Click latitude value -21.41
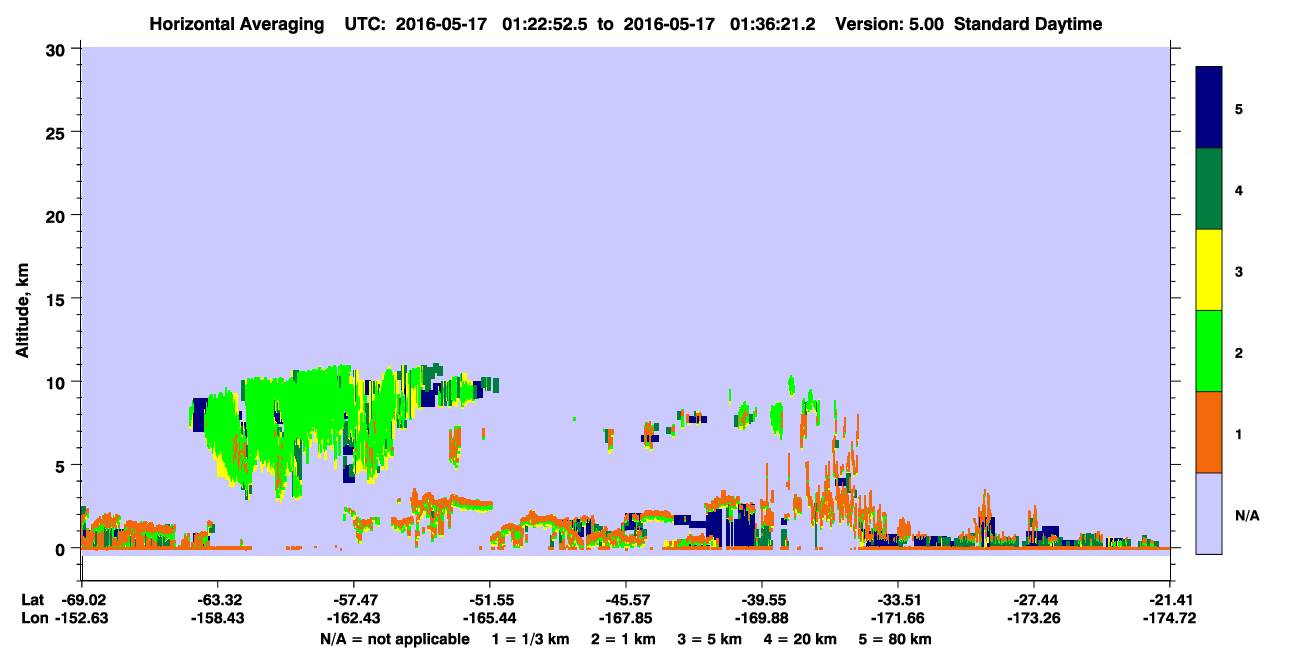The image size is (1300, 667). tap(1170, 600)
